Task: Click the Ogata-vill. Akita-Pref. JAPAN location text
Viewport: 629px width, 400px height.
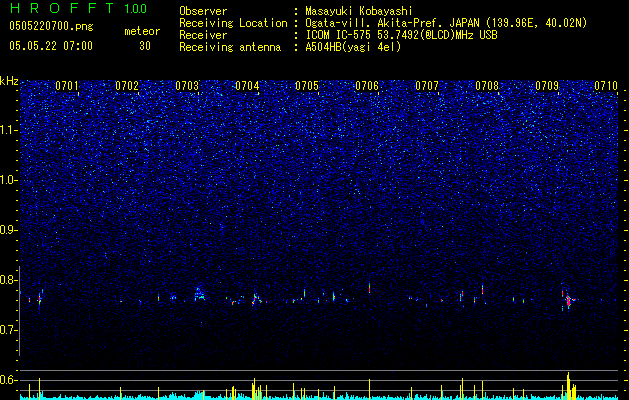Action: [446, 23]
